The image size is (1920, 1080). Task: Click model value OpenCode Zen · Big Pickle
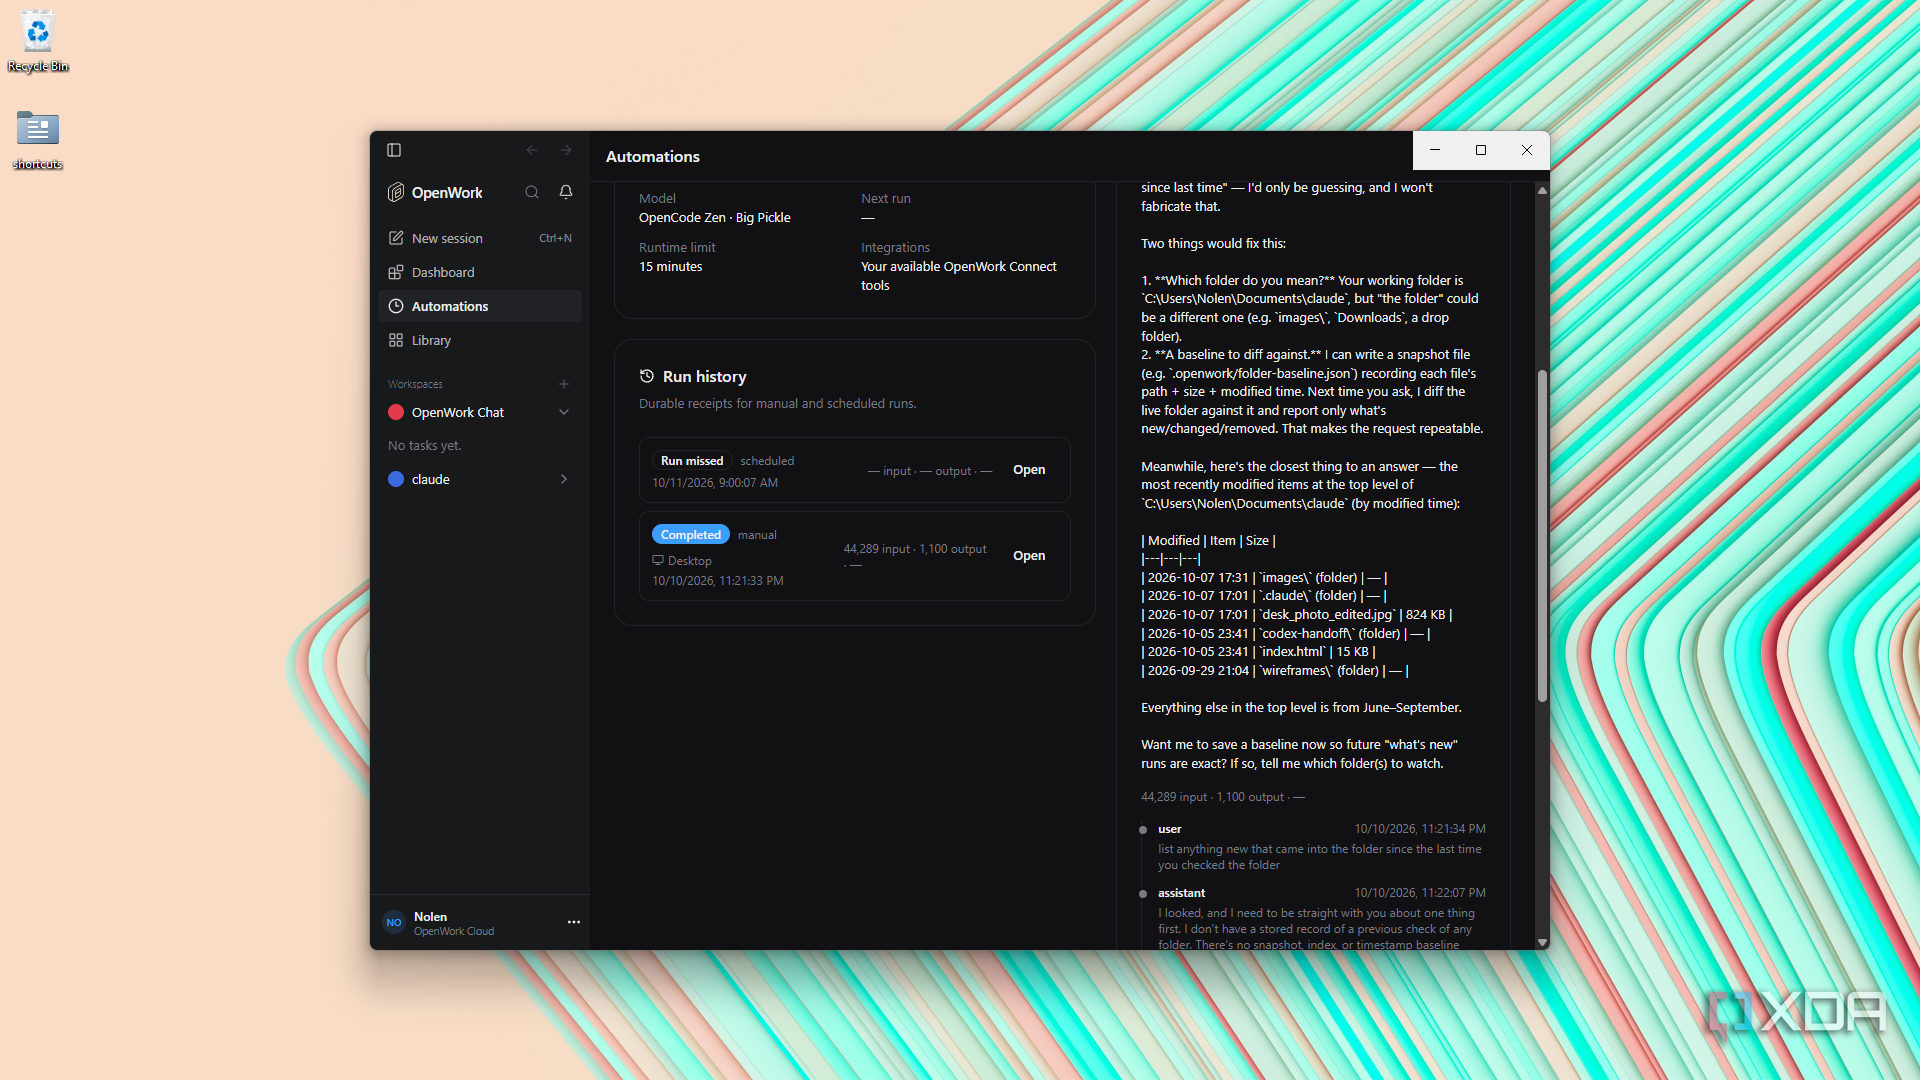[715, 218]
